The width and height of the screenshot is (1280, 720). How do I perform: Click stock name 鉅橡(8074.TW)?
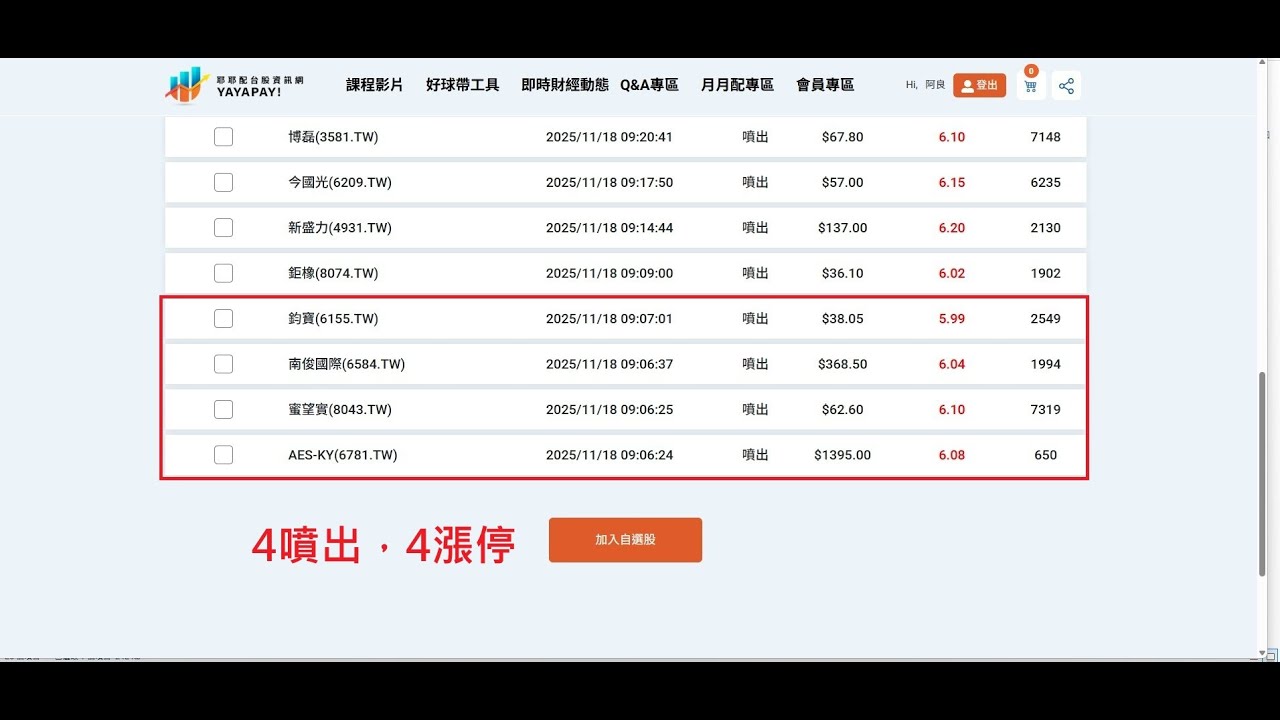coord(333,273)
